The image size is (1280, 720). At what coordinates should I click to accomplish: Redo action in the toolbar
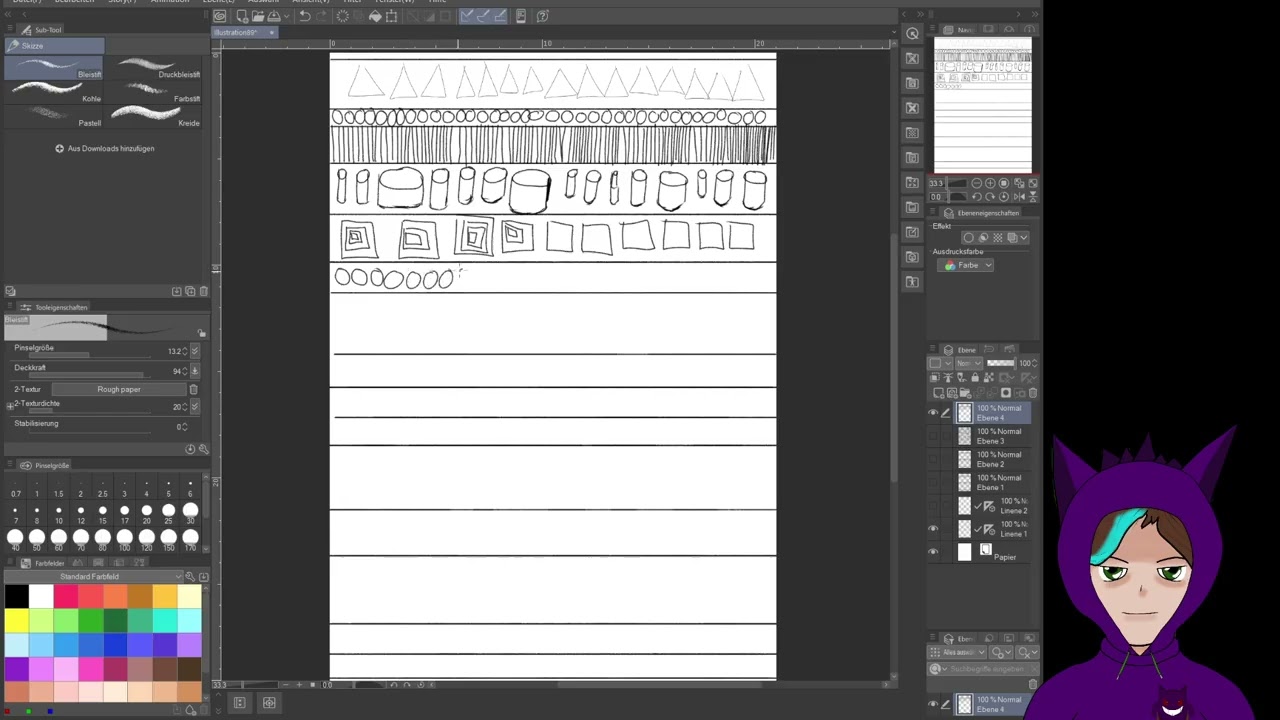pyautogui.click(x=322, y=16)
